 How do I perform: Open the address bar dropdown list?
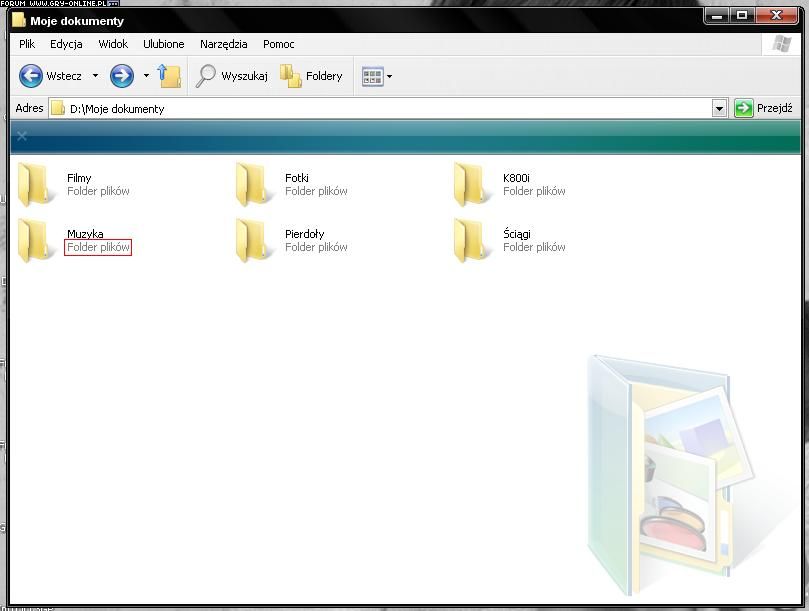(719, 108)
